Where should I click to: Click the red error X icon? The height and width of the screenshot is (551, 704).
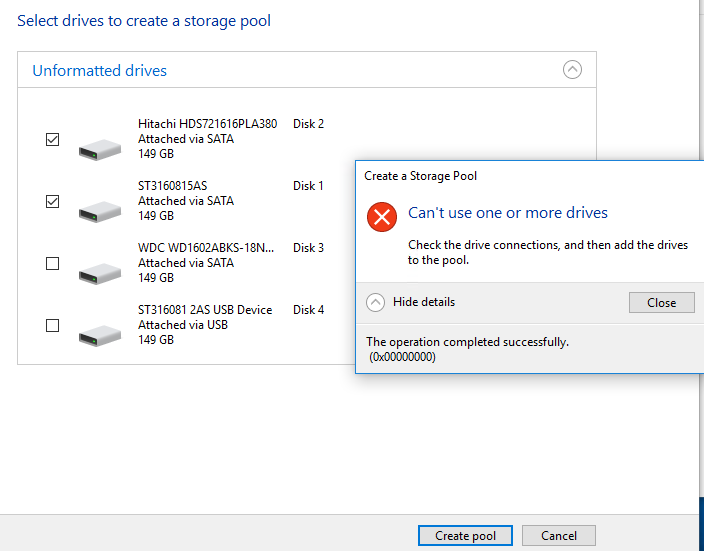pos(382,217)
